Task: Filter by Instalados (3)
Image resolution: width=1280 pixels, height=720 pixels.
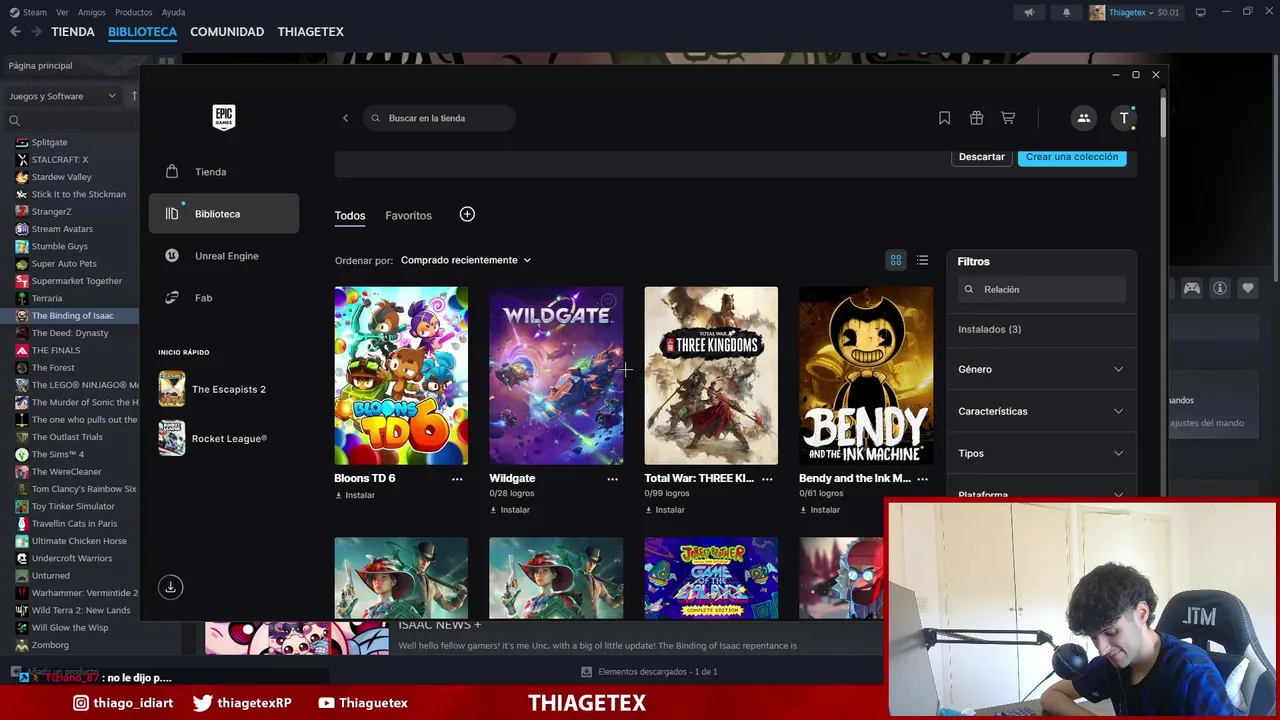Action: [x=989, y=329]
